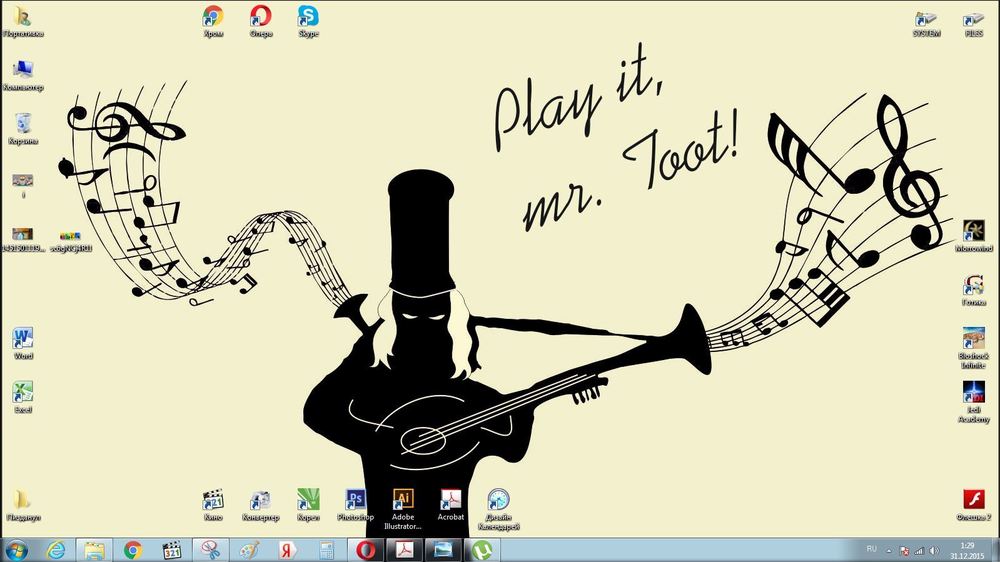
Task: Select the Adobe Illustrator desktop shortcut
Action: click(x=403, y=501)
